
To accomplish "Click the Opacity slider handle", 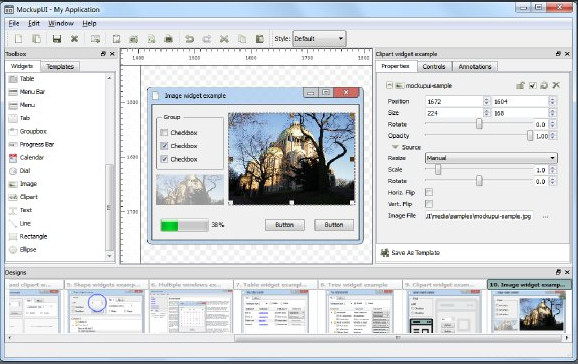I will coord(530,136).
